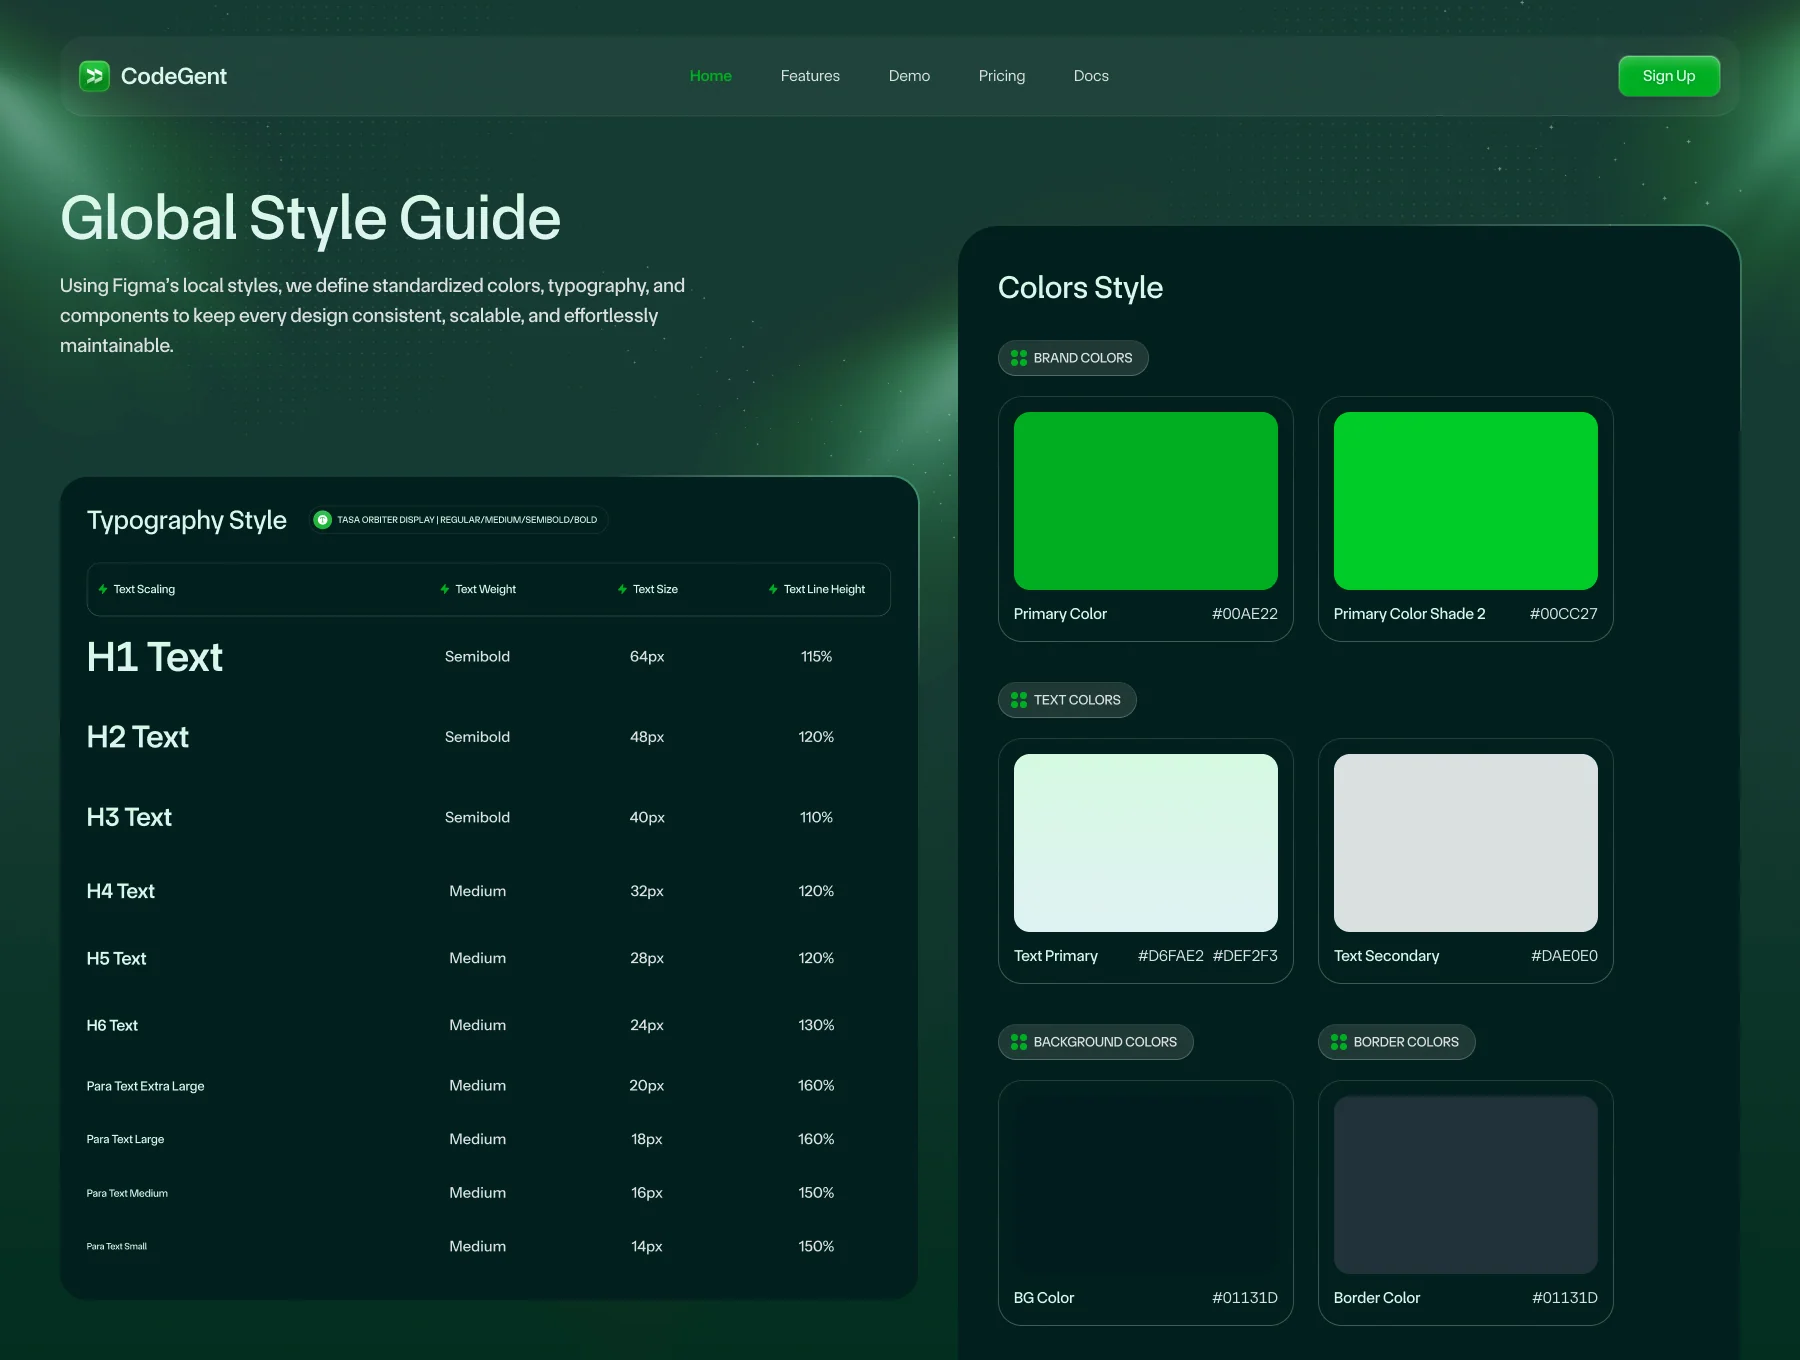The image size is (1800, 1360).
Task: Click the BACKGROUND COLORS tag label
Action: [1105, 1042]
